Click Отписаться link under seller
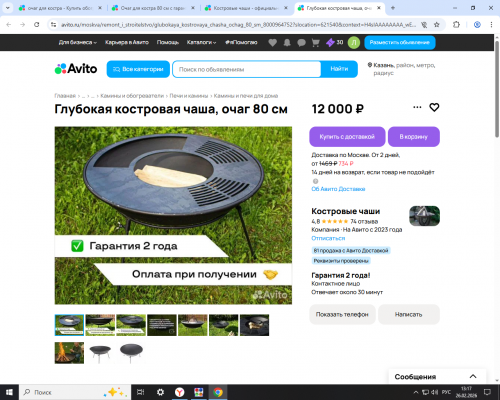The image size is (500, 400). click(x=328, y=238)
